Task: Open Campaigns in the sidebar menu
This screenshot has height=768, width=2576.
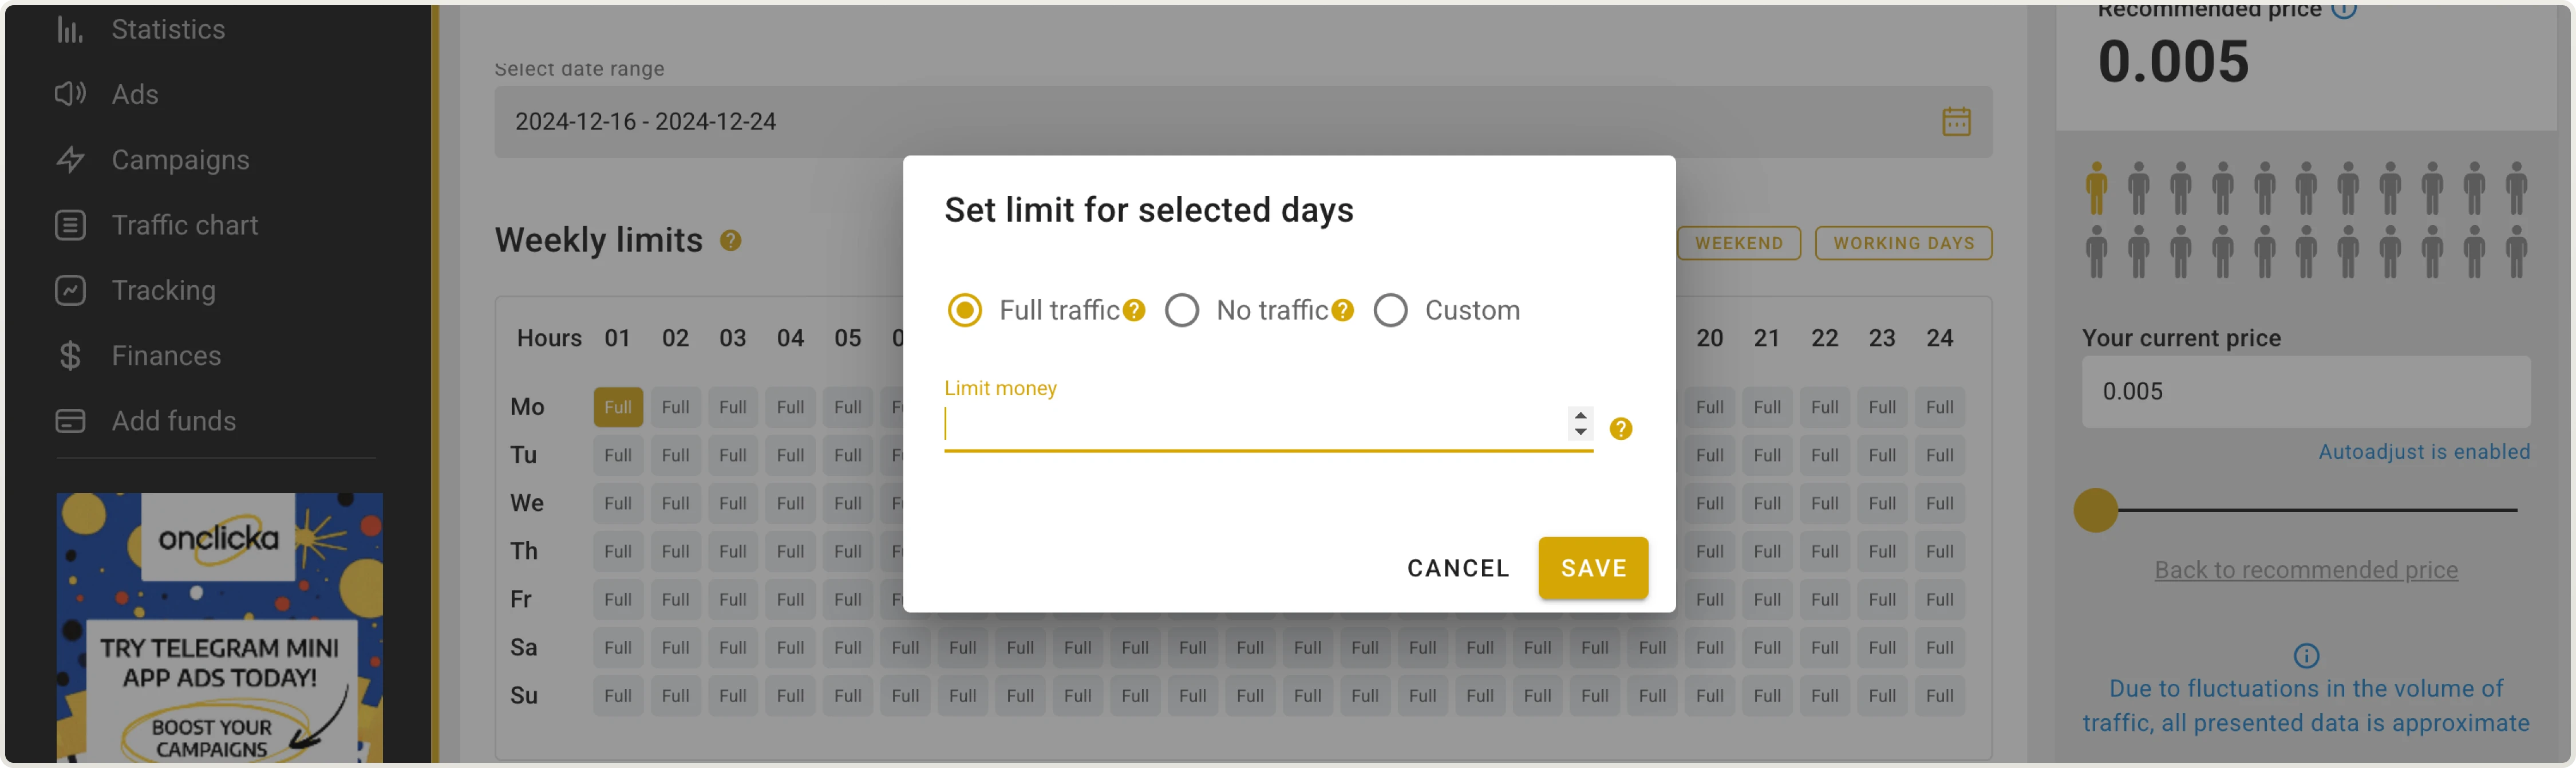Action: tap(180, 160)
